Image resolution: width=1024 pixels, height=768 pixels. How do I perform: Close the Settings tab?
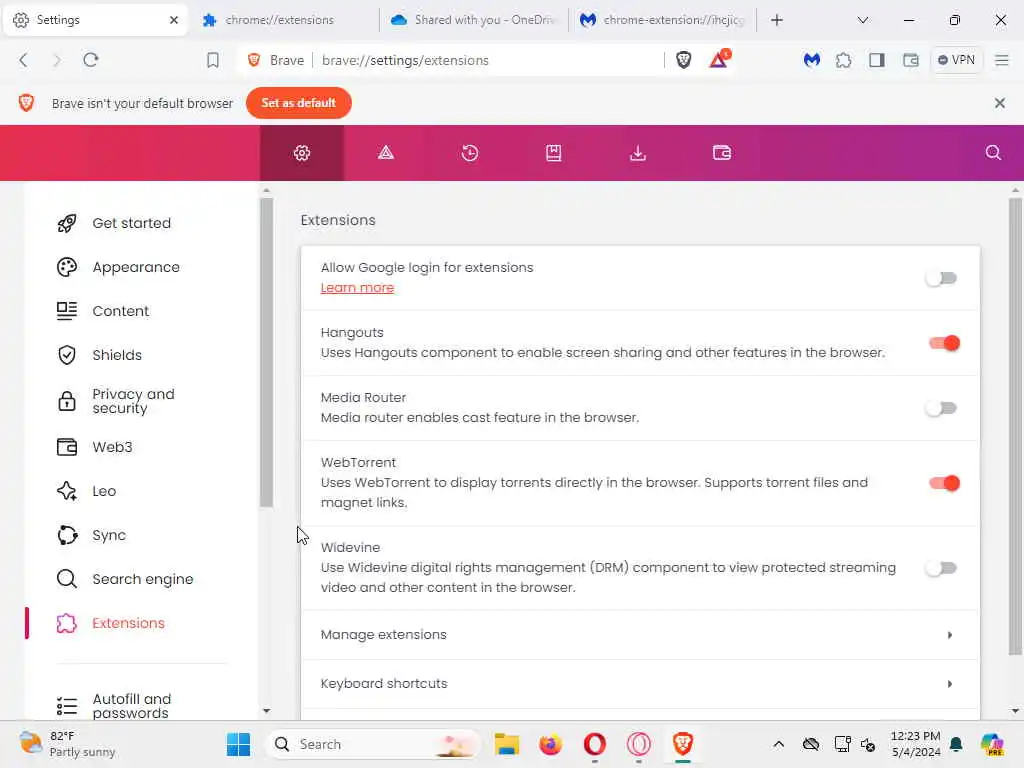174,20
